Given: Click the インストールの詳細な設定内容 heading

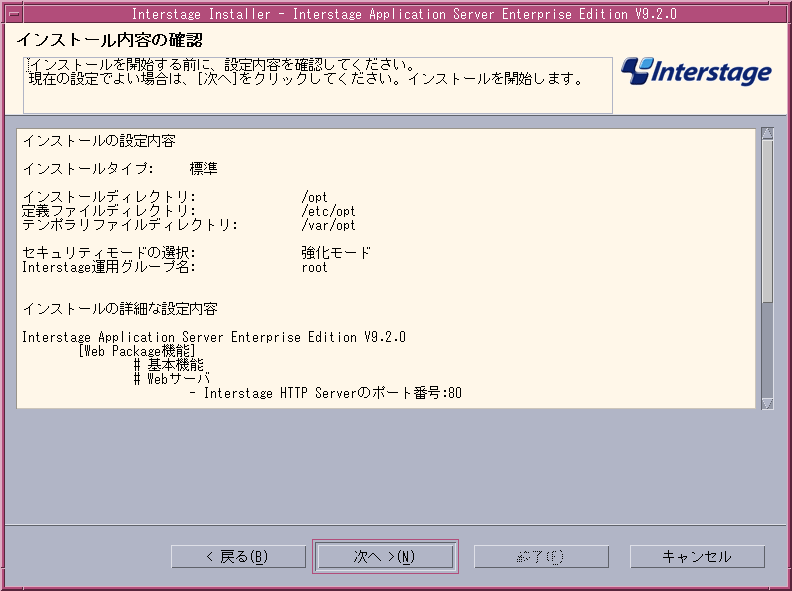Looking at the screenshot, I should point(120,309).
